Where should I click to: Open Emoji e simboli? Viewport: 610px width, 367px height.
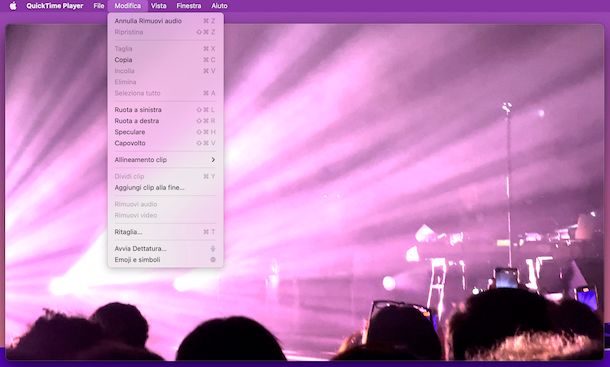click(x=165, y=260)
